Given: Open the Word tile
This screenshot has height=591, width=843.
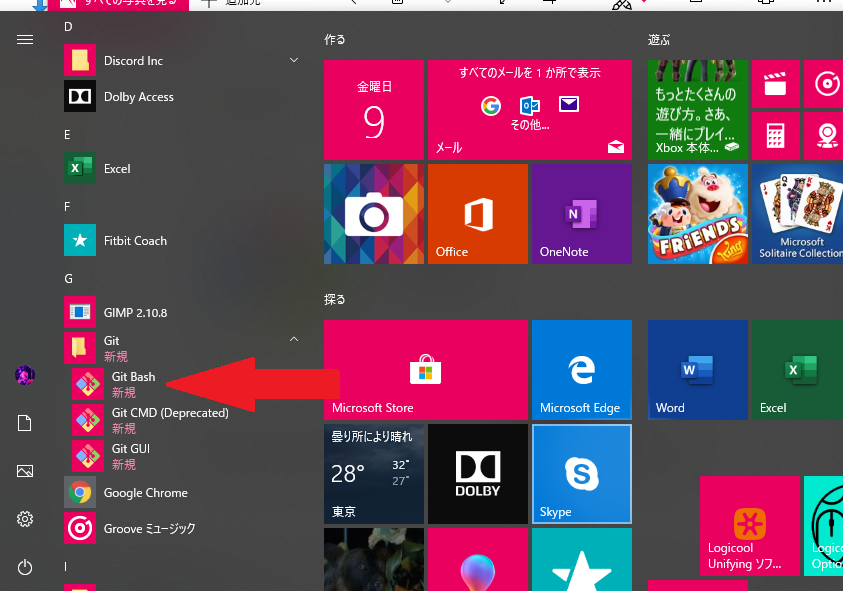Looking at the screenshot, I should pyautogui.click(x=698, y=370).
